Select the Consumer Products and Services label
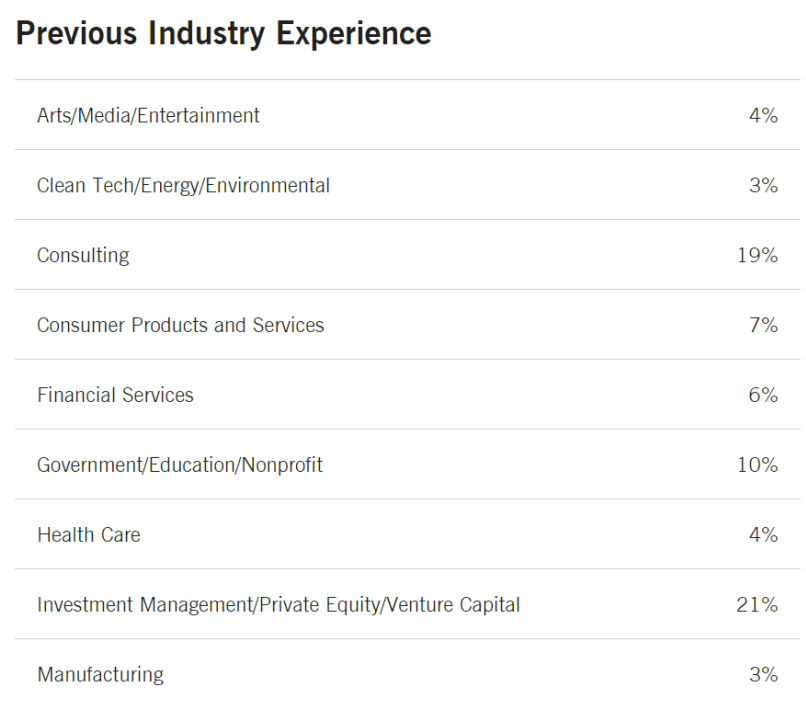The width and height of the screenshot is (806, 707). coord(180,325)
